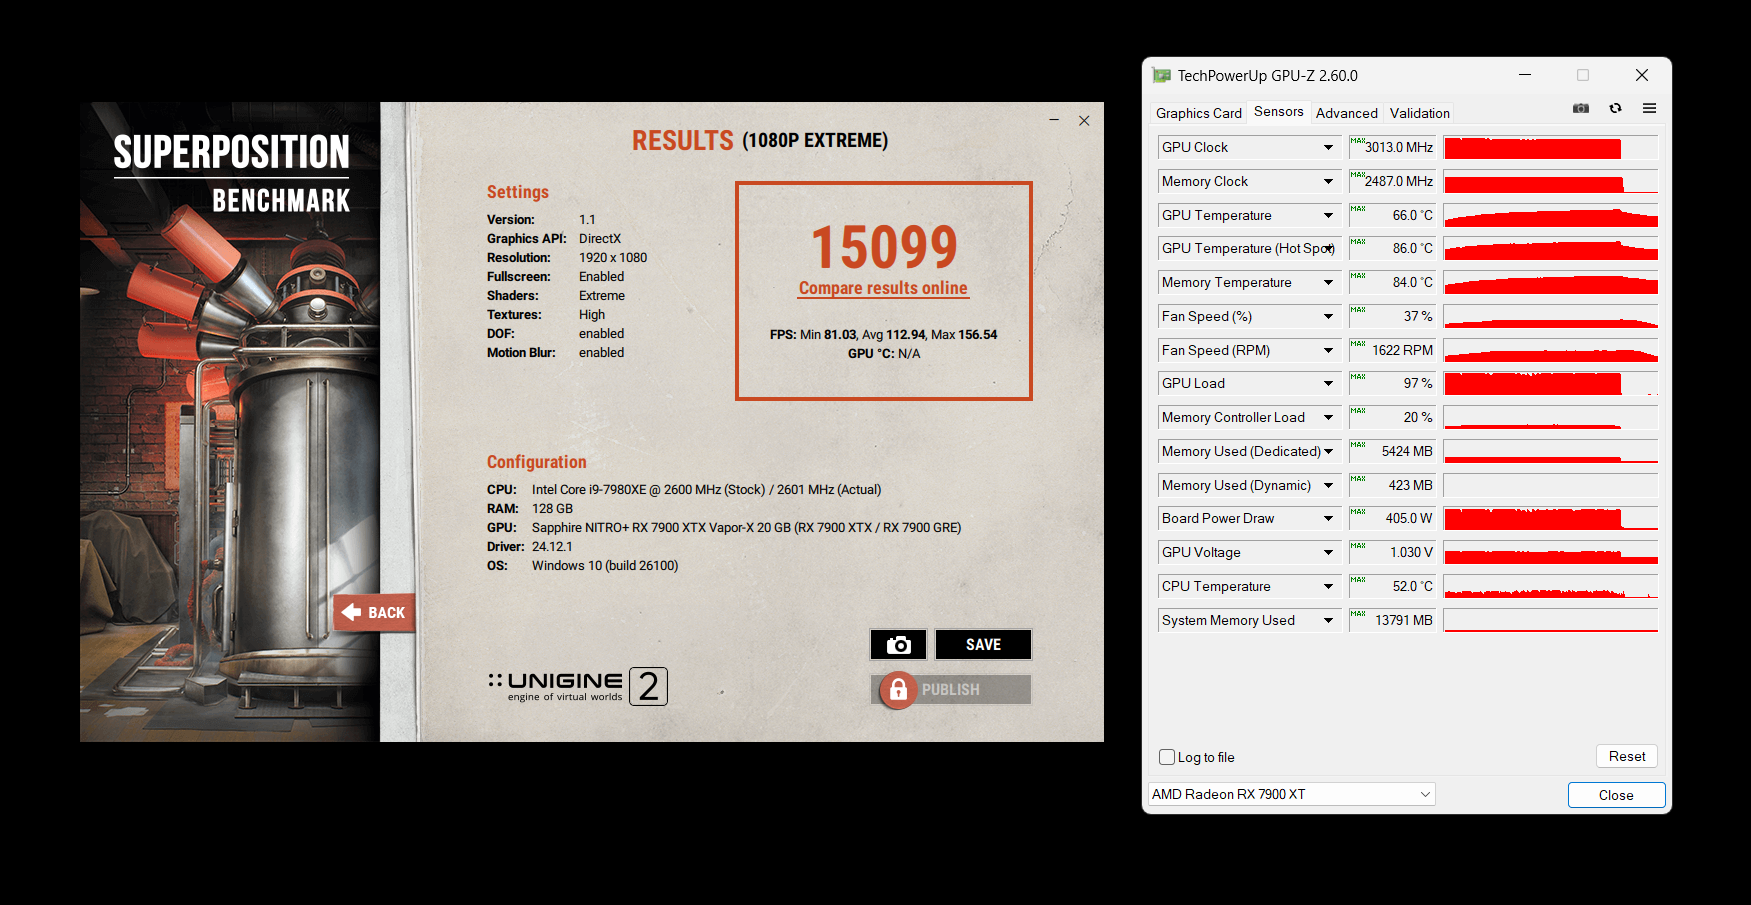Click the GPU-Z app icon in title bar
The height and width of the screenshot is (905, 1751).
coord(1161,75)
